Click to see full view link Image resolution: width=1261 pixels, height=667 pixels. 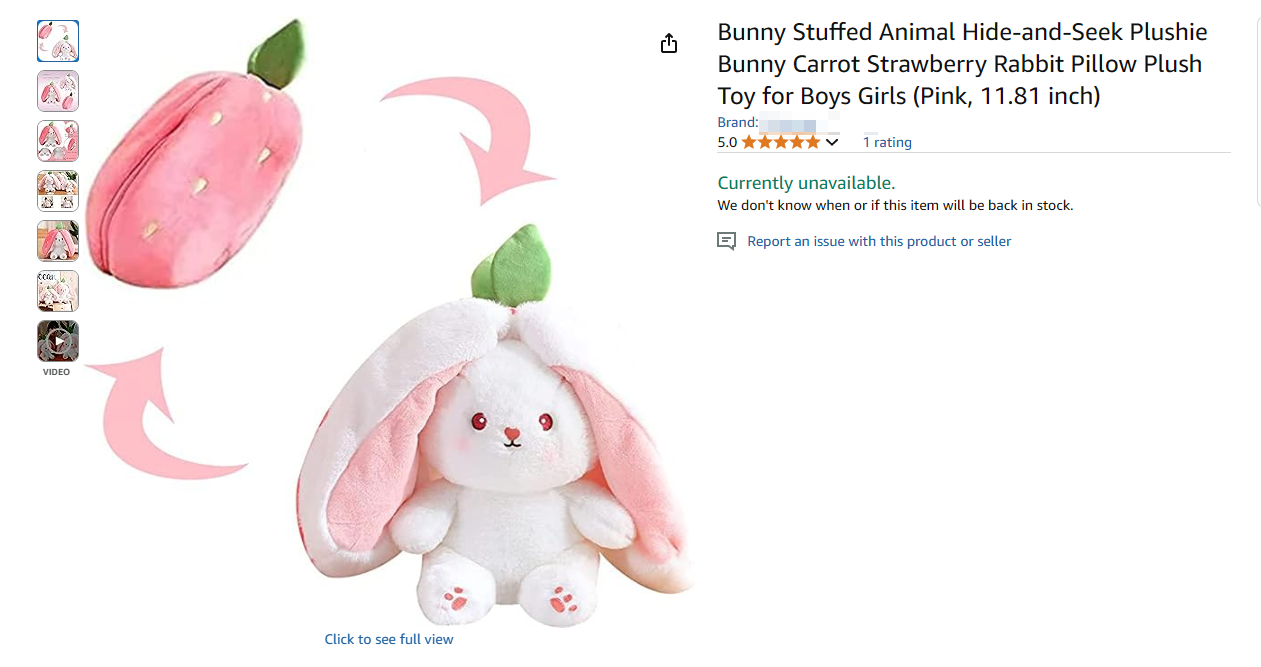(x=389, y=639)
